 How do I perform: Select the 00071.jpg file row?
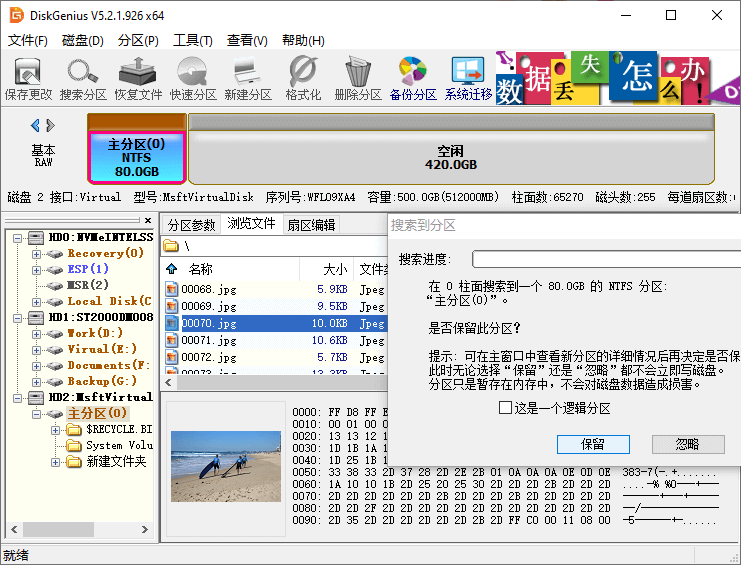(x=209, y=340)
